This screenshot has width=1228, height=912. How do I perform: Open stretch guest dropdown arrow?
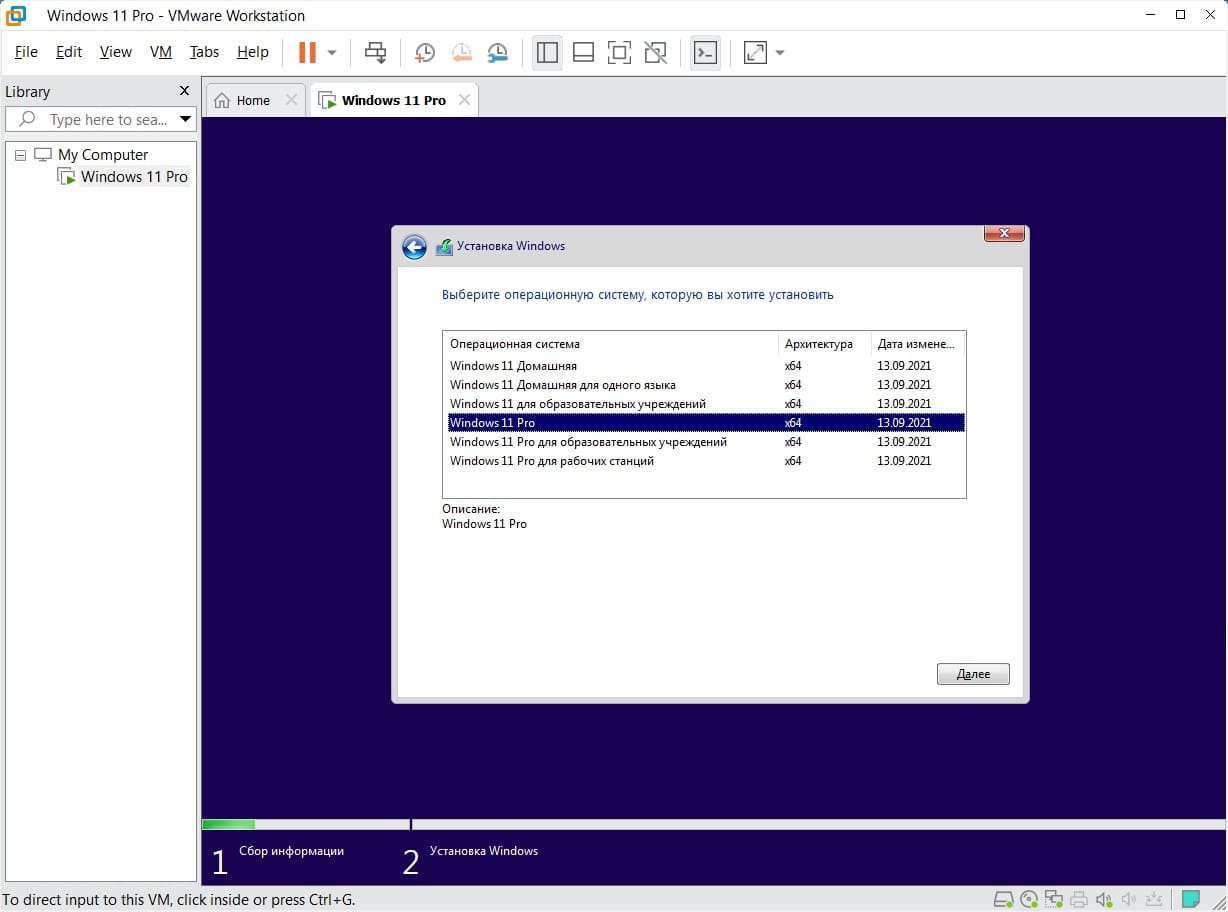(780, 52)
